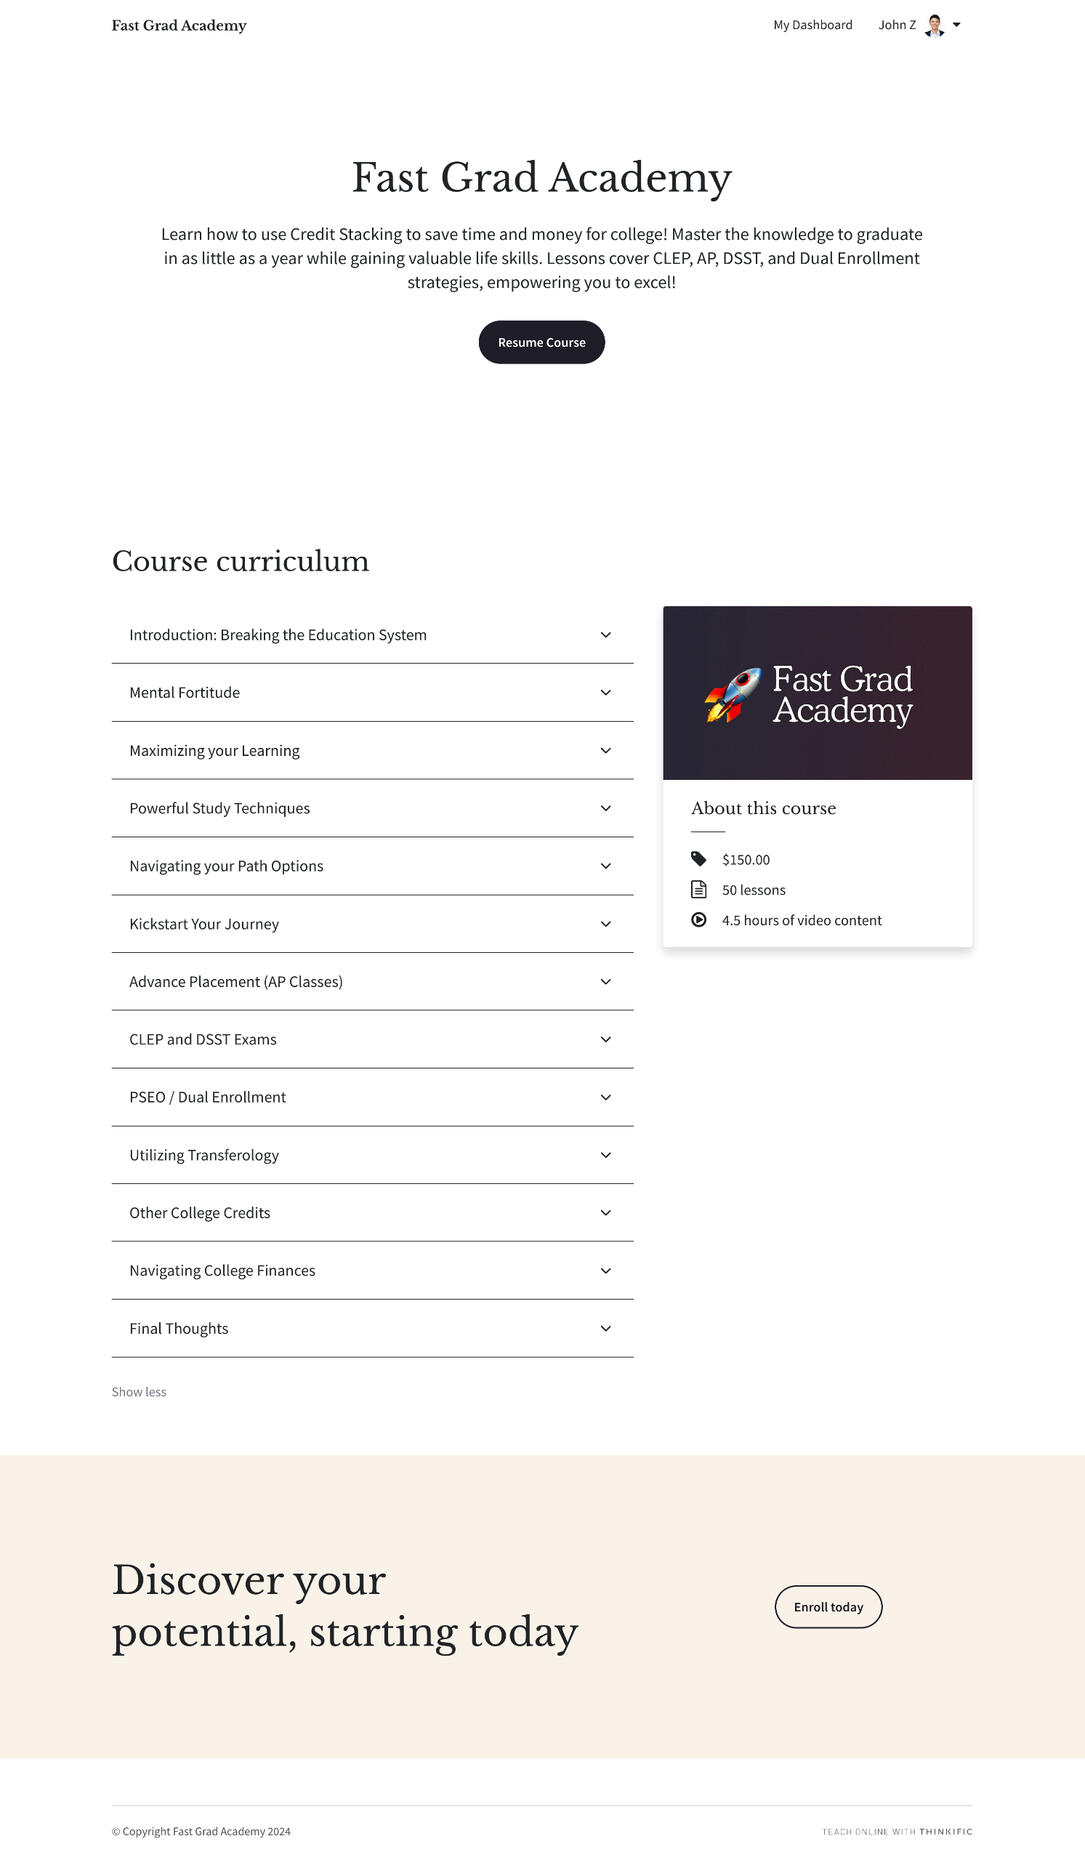Open the Utilizing Transferology chapter title
This screenshot has height=1860, width=1085.
(x=204, y=1155)
